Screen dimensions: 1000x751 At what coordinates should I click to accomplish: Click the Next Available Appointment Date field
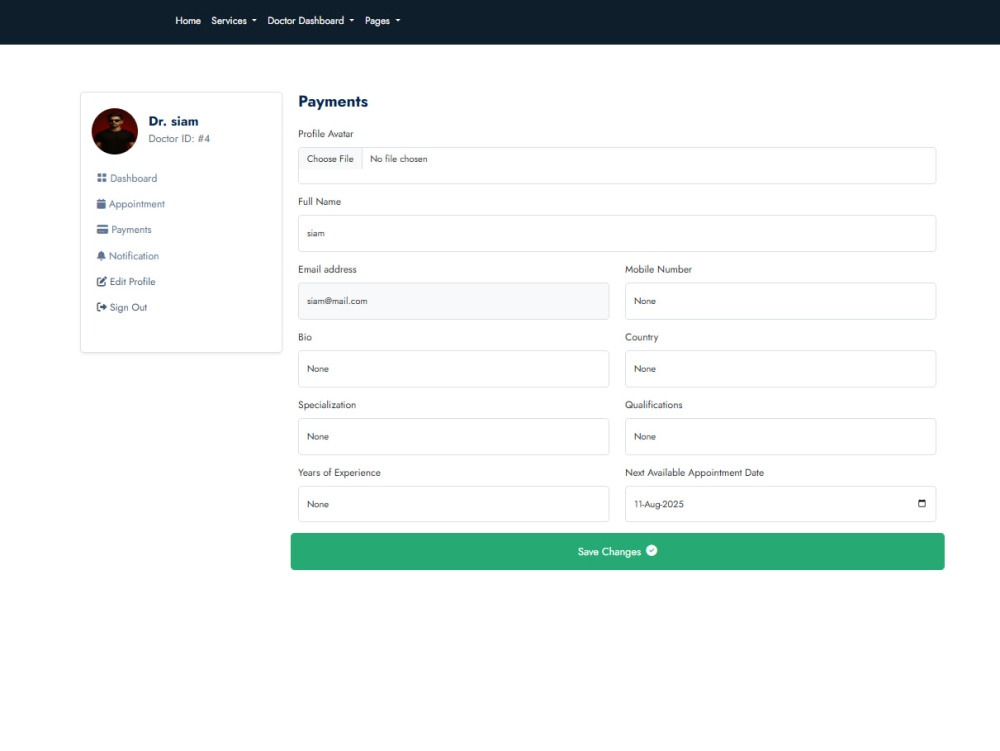(x=781, y=504)
